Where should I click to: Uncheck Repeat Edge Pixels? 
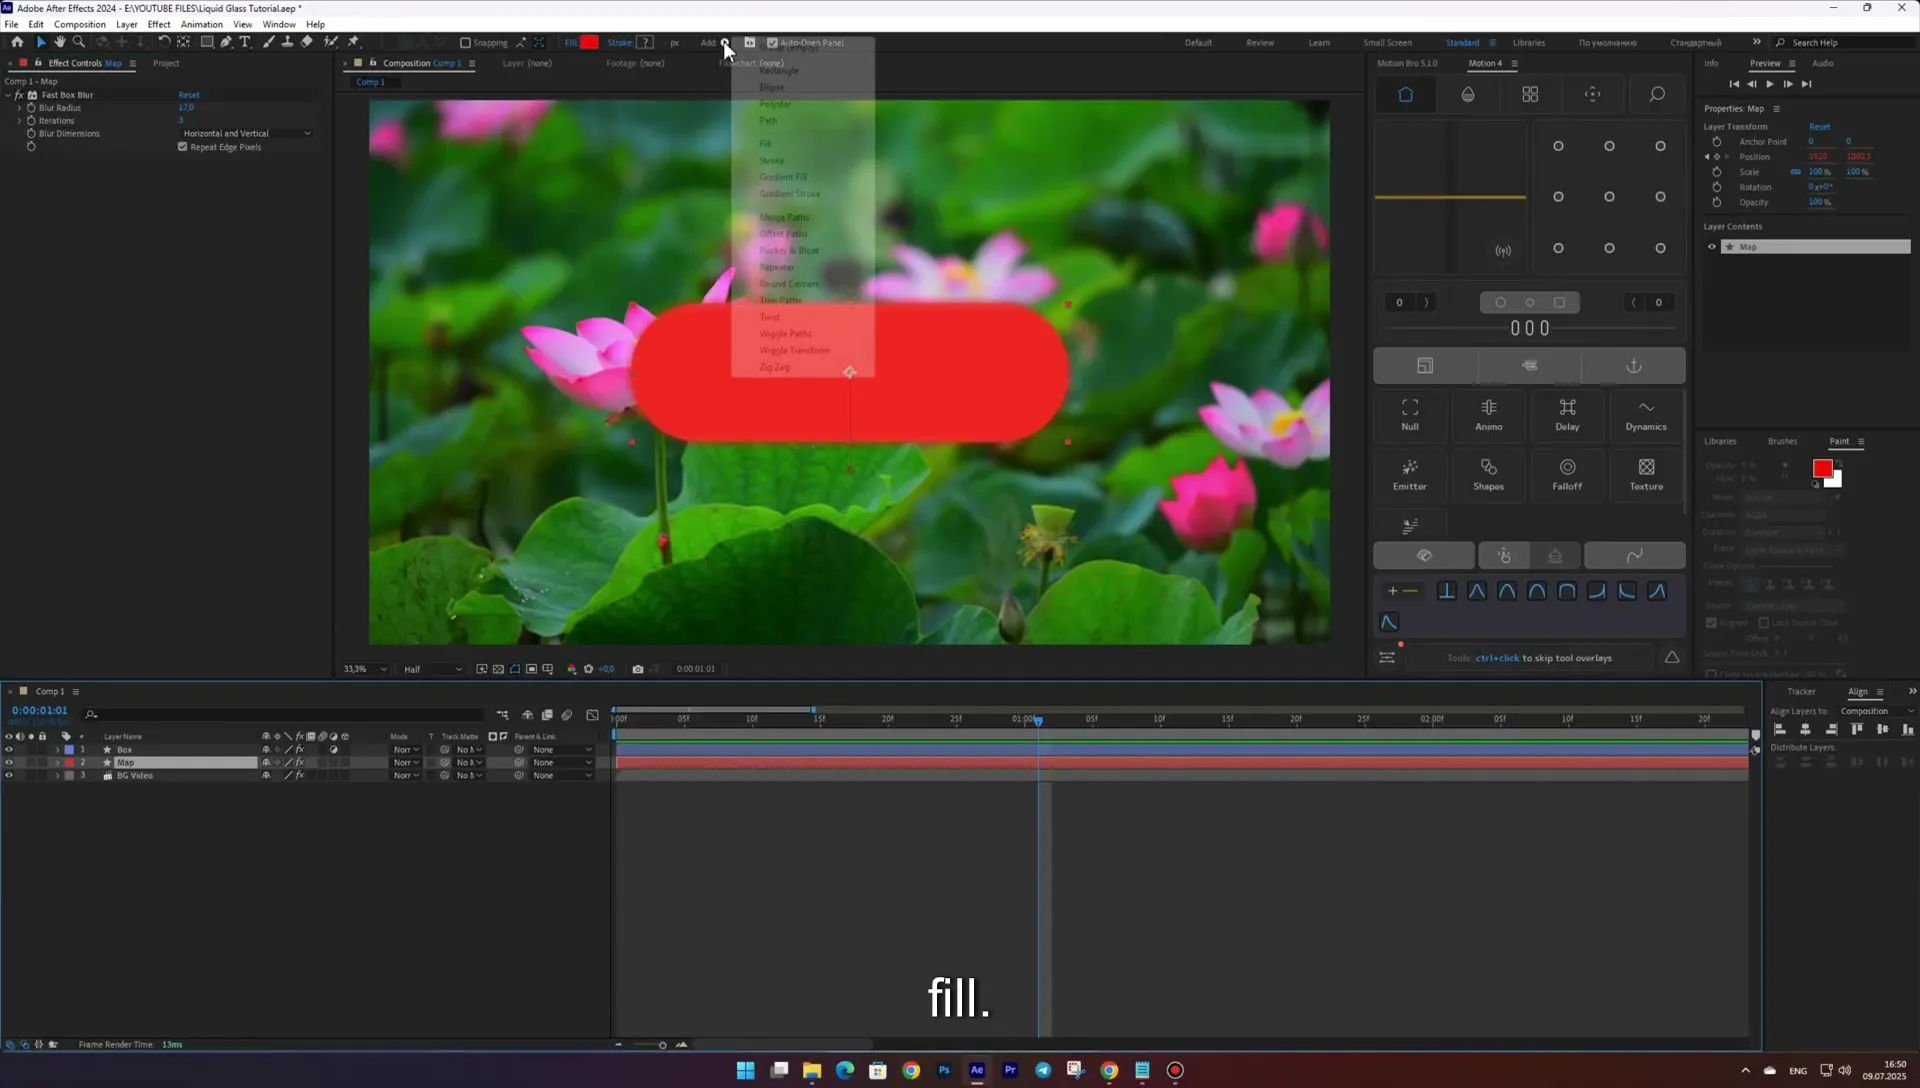183,147
